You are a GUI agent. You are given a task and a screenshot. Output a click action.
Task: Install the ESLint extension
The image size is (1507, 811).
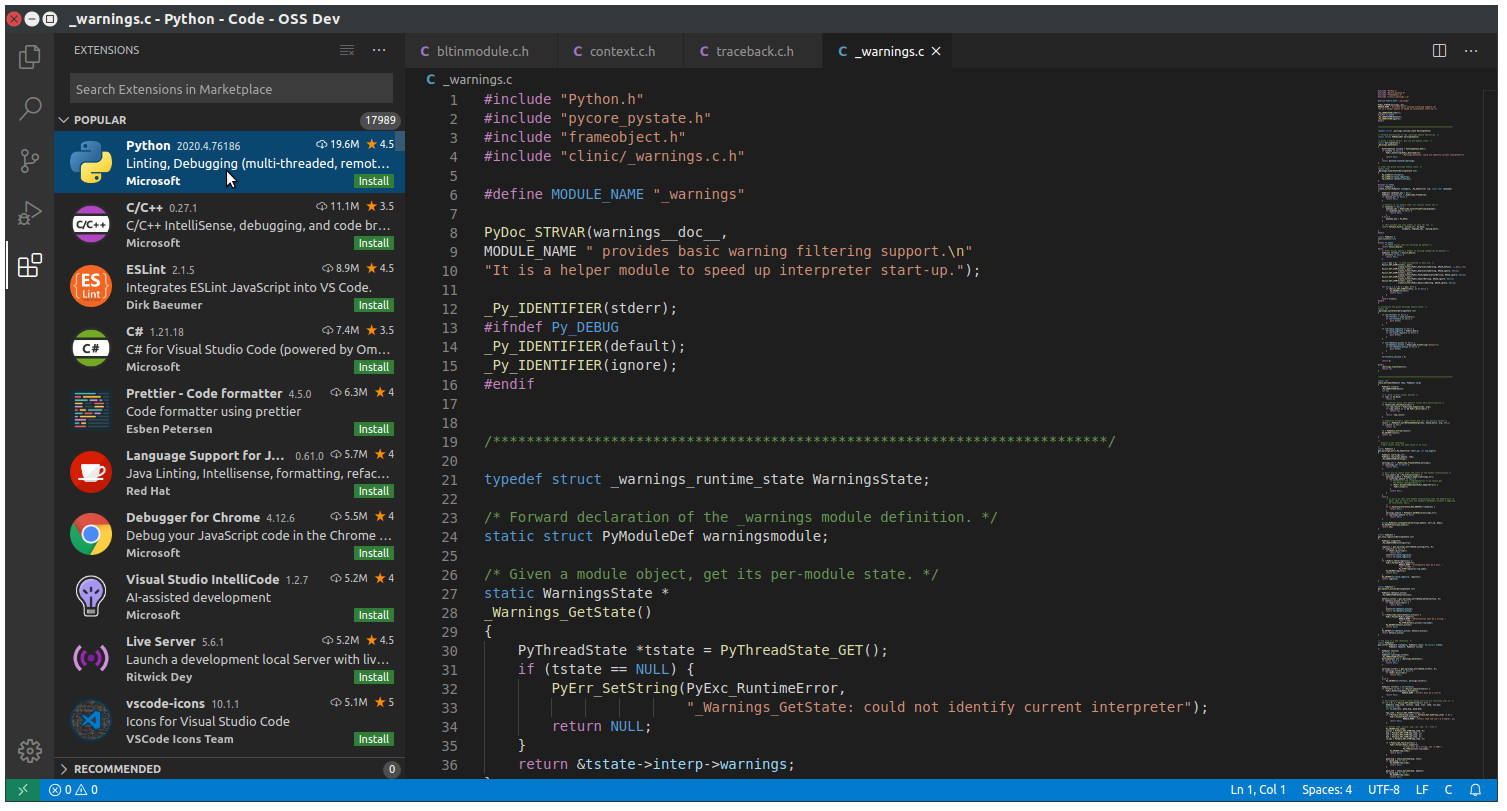coord(374,305)
